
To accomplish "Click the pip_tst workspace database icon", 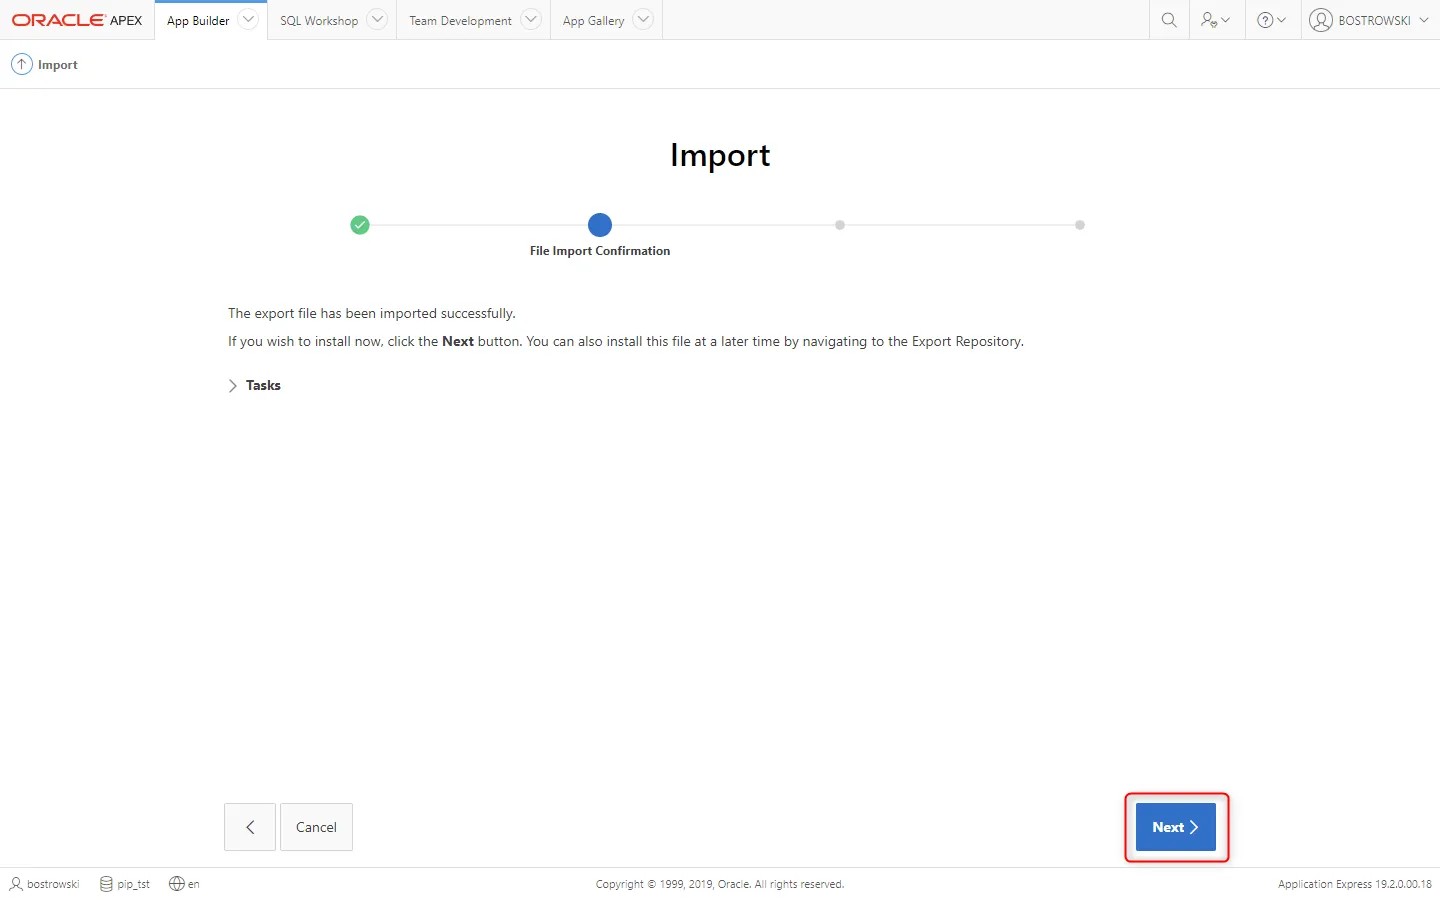I will [106, 884].
